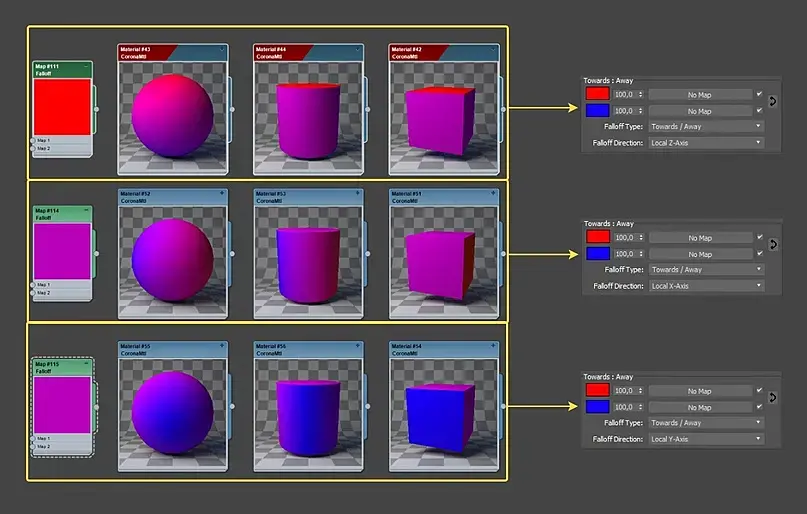
Task: Select the red preview of Map #111 Falloff
Action: point(62,107)
